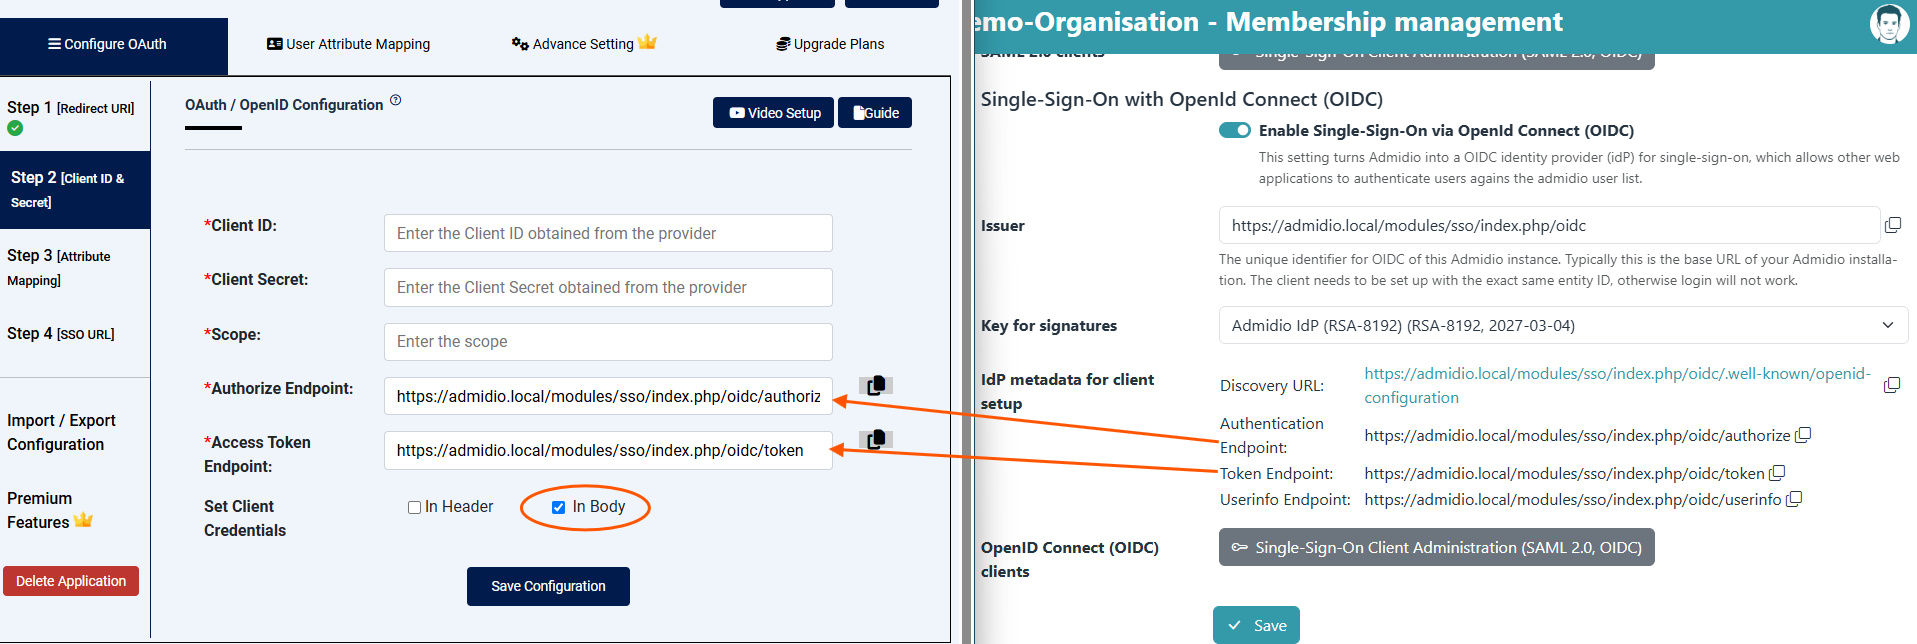Click the Save Configuration button
This screenshot has height=644, width=1917.
coord(548,586)
